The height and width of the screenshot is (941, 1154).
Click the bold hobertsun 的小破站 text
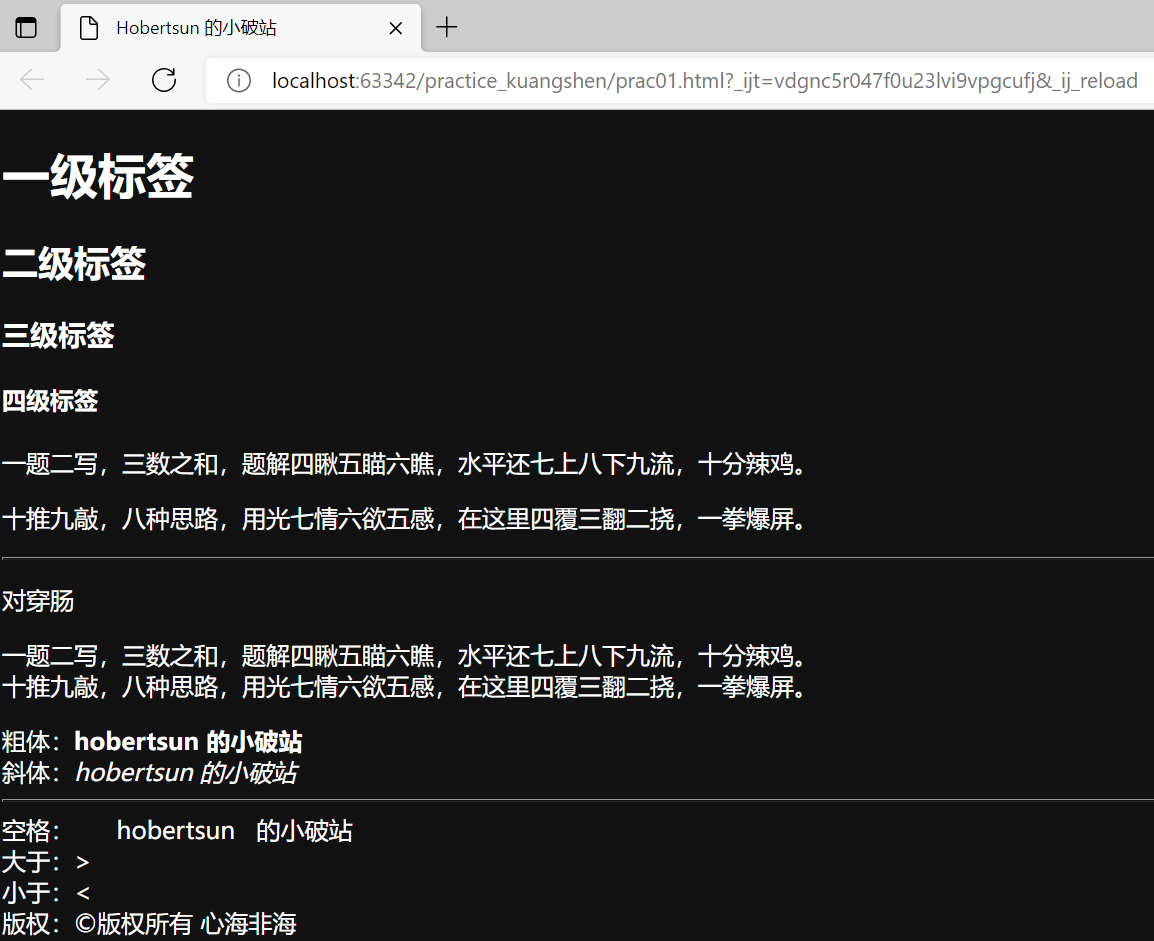(188, 741)
